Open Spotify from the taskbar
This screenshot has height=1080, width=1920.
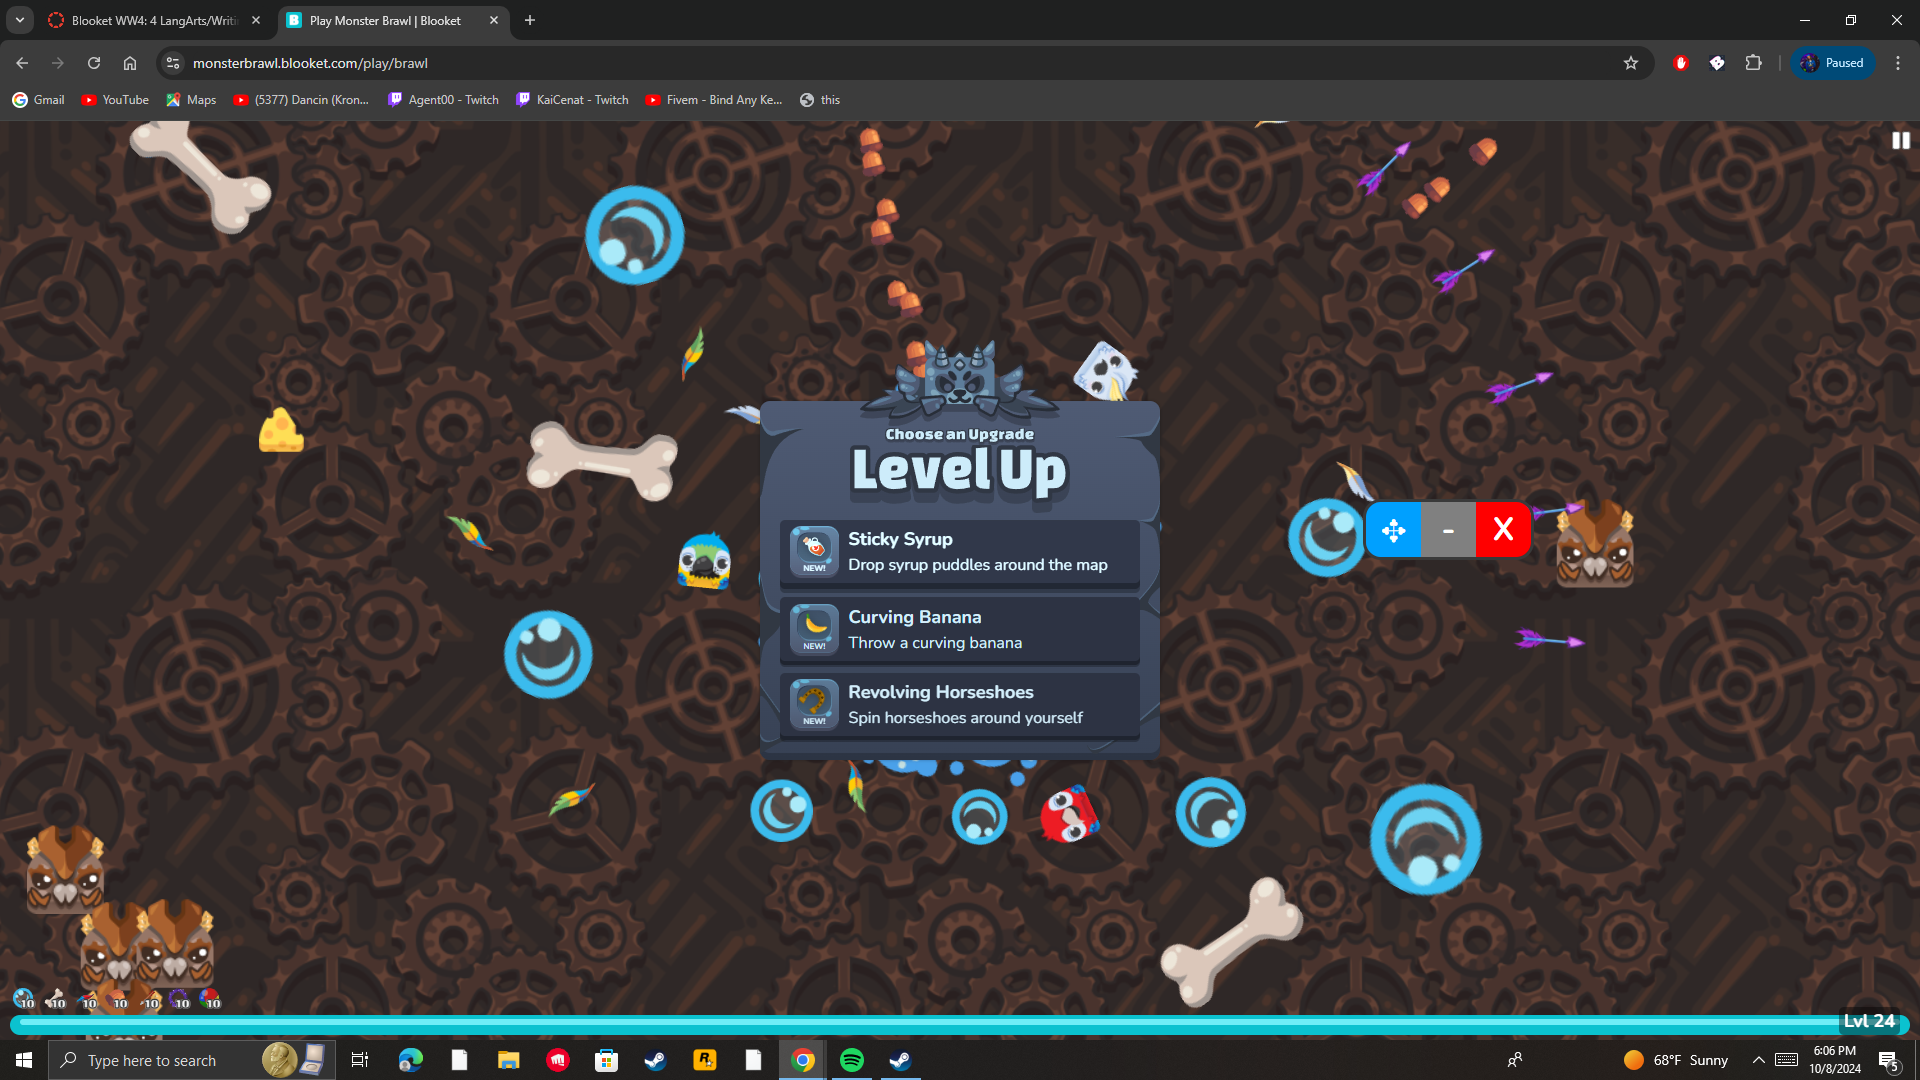(852, 1060)
